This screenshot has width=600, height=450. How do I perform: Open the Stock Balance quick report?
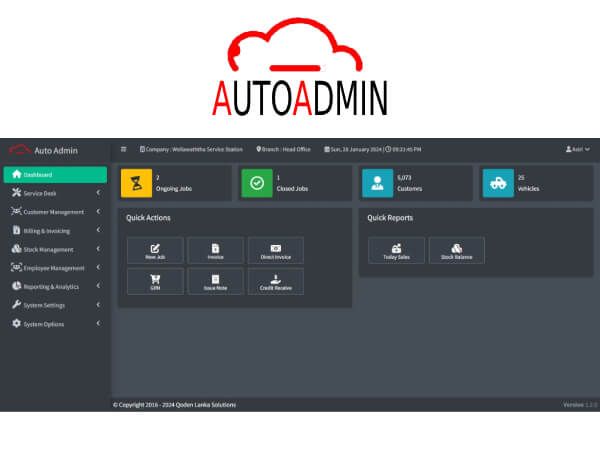(457, 251)
